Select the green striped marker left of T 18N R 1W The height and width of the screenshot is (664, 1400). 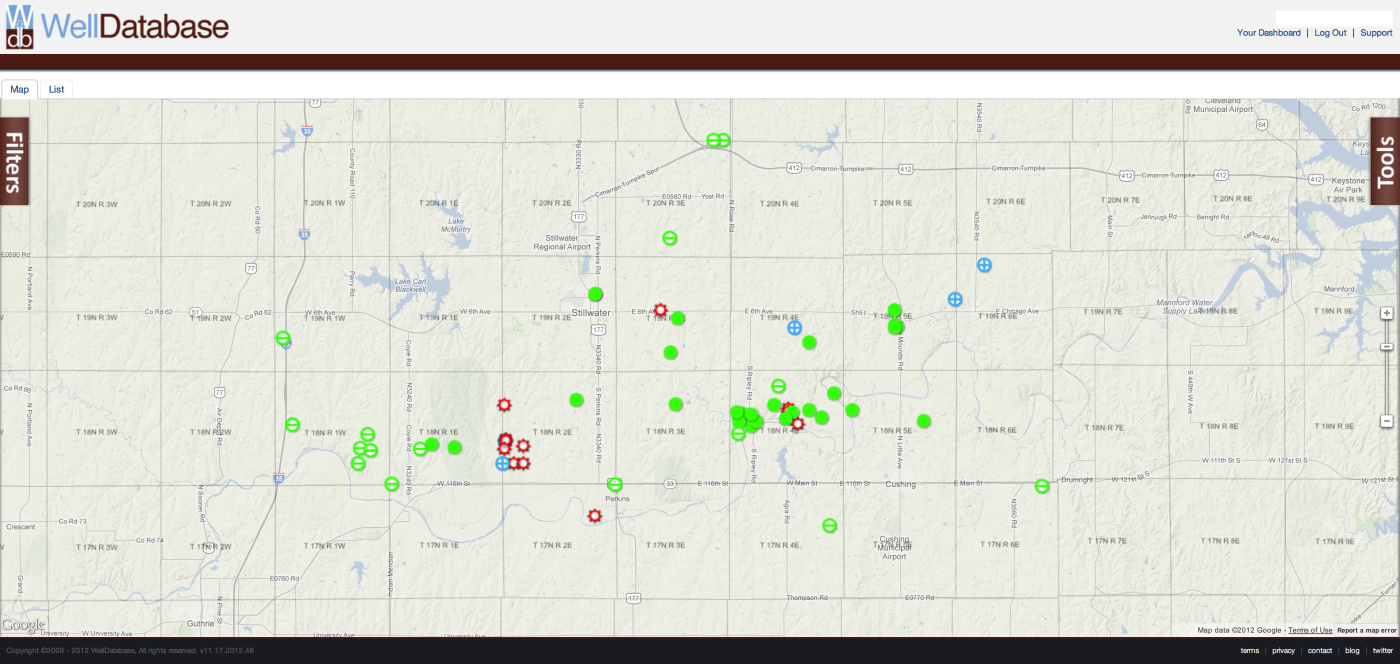click(x=292, y=425)
